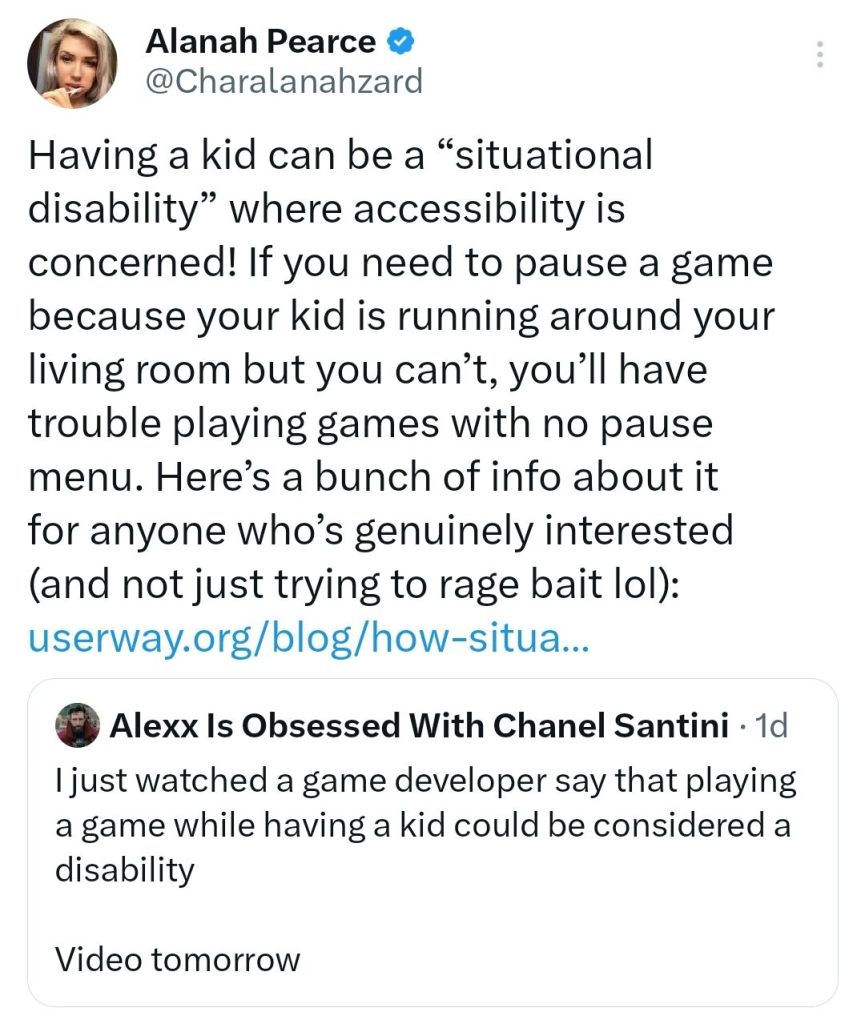
Task: Open the three-dot more options menu
Action: coord(819,54)
